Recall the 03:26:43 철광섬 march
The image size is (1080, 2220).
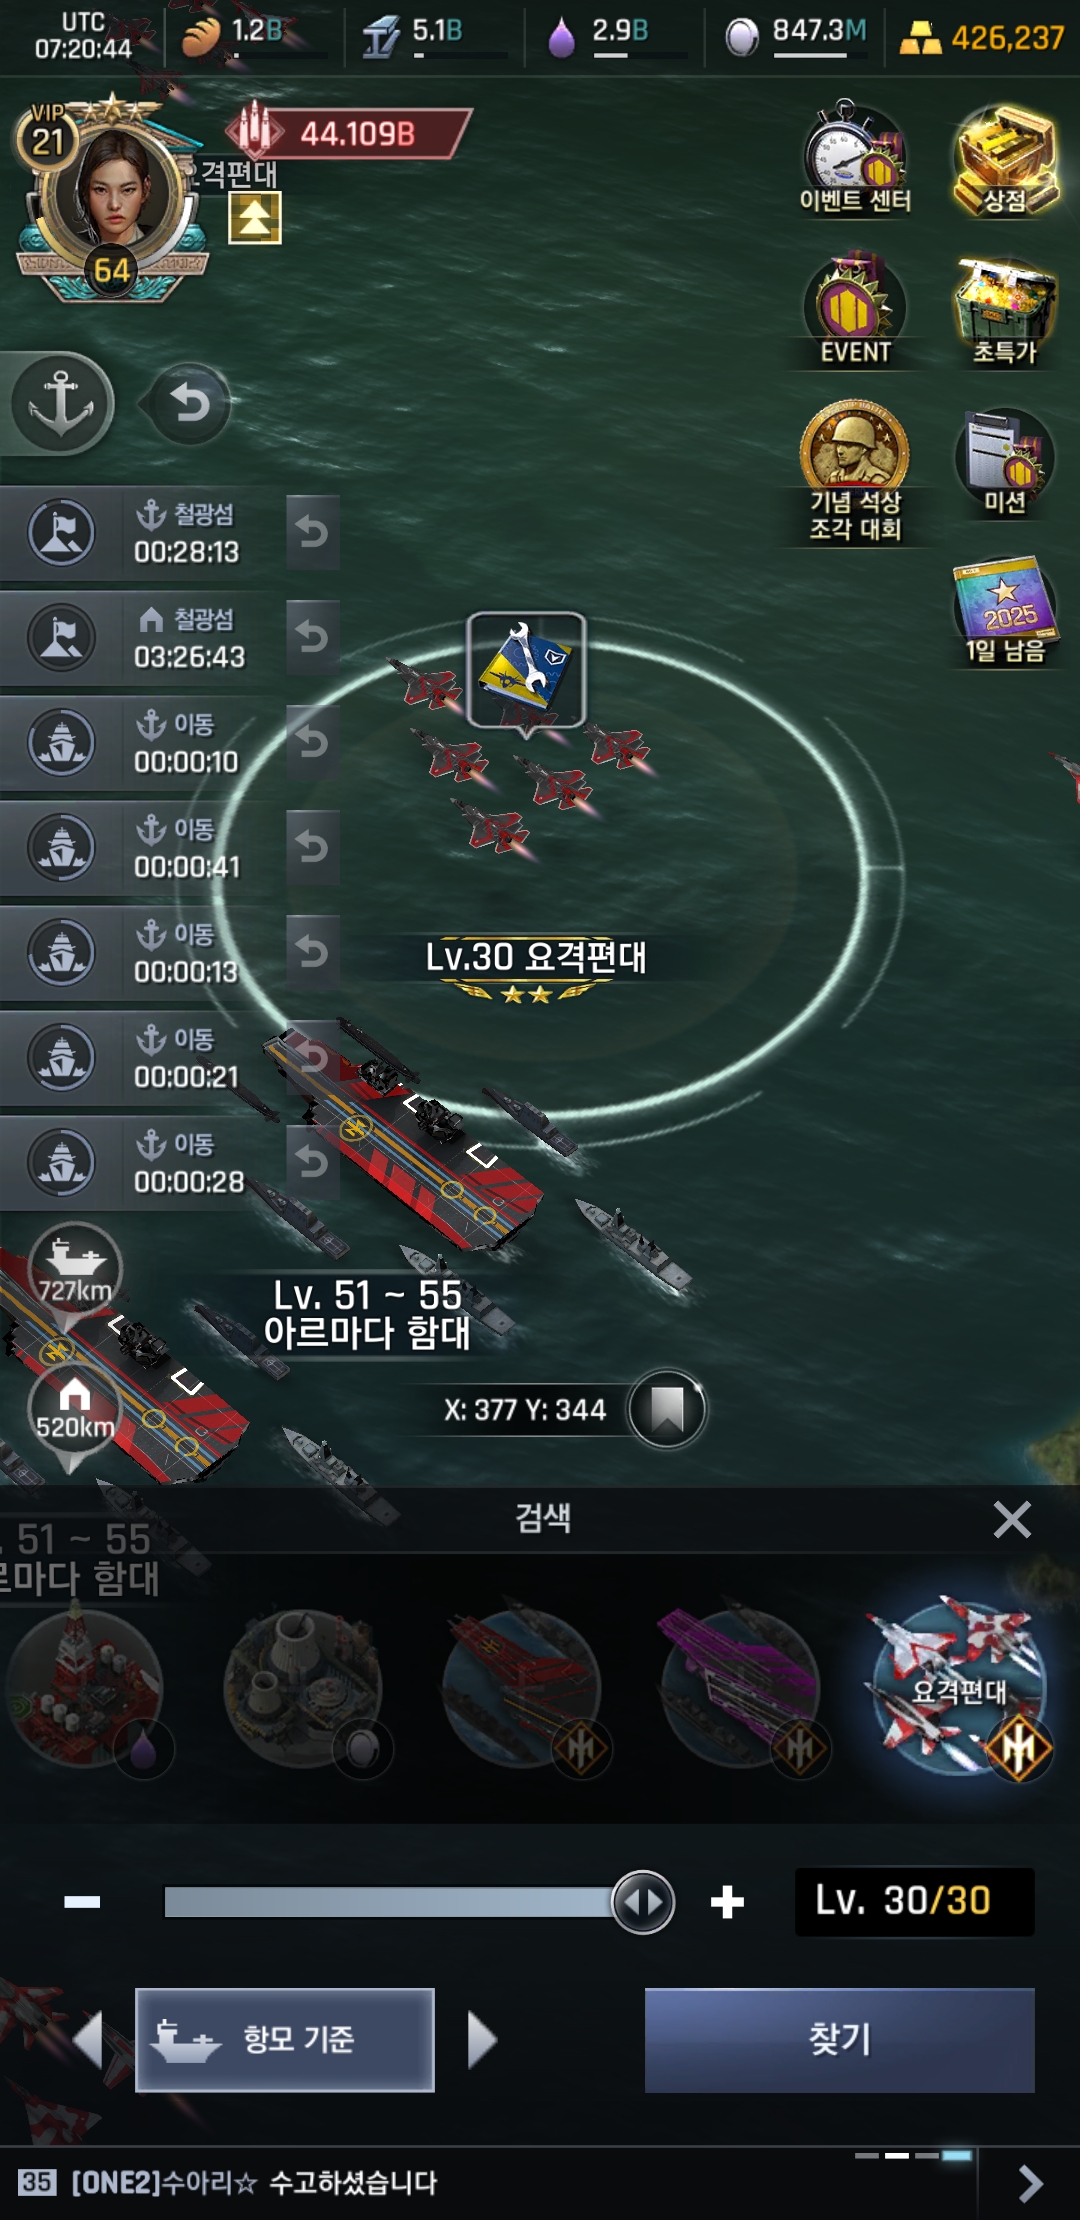[x=313, y=637]
